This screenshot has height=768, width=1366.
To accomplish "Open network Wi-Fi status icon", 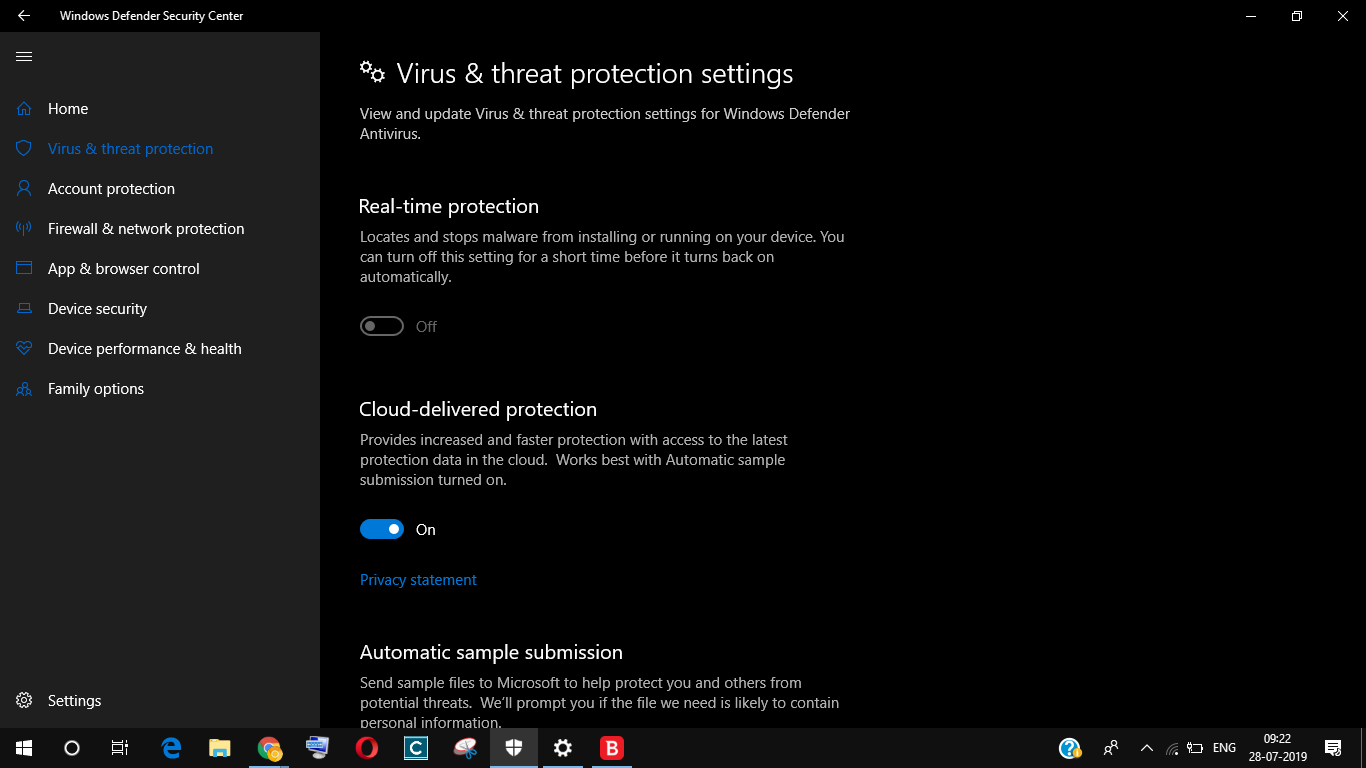I will click(x=1172, y=748).
